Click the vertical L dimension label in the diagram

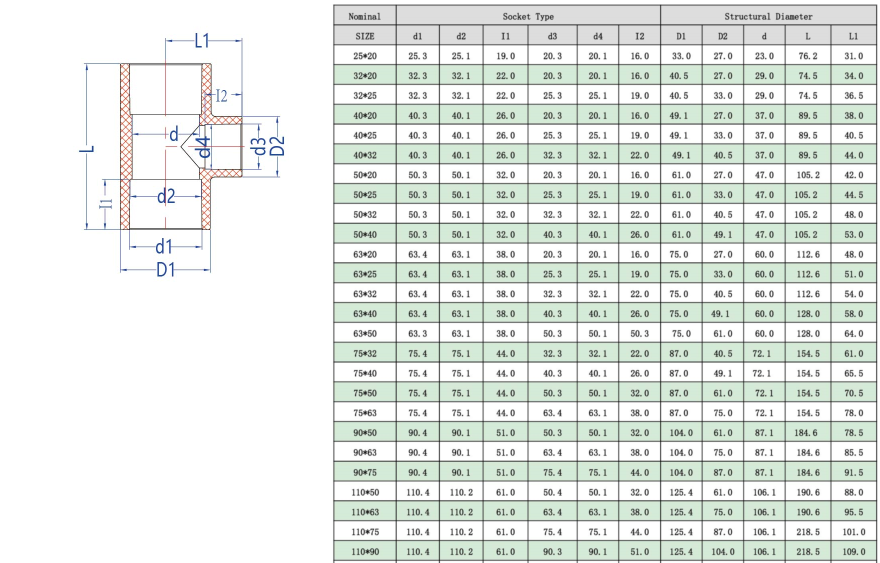[x=88, y=148]
